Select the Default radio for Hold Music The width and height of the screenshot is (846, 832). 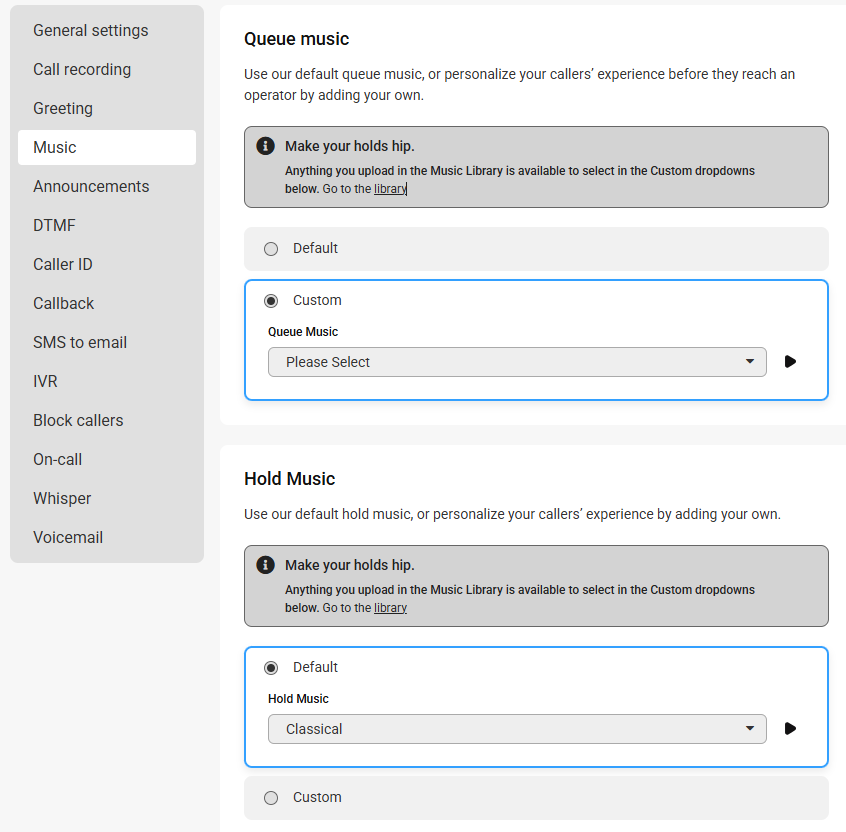point(271,668)
